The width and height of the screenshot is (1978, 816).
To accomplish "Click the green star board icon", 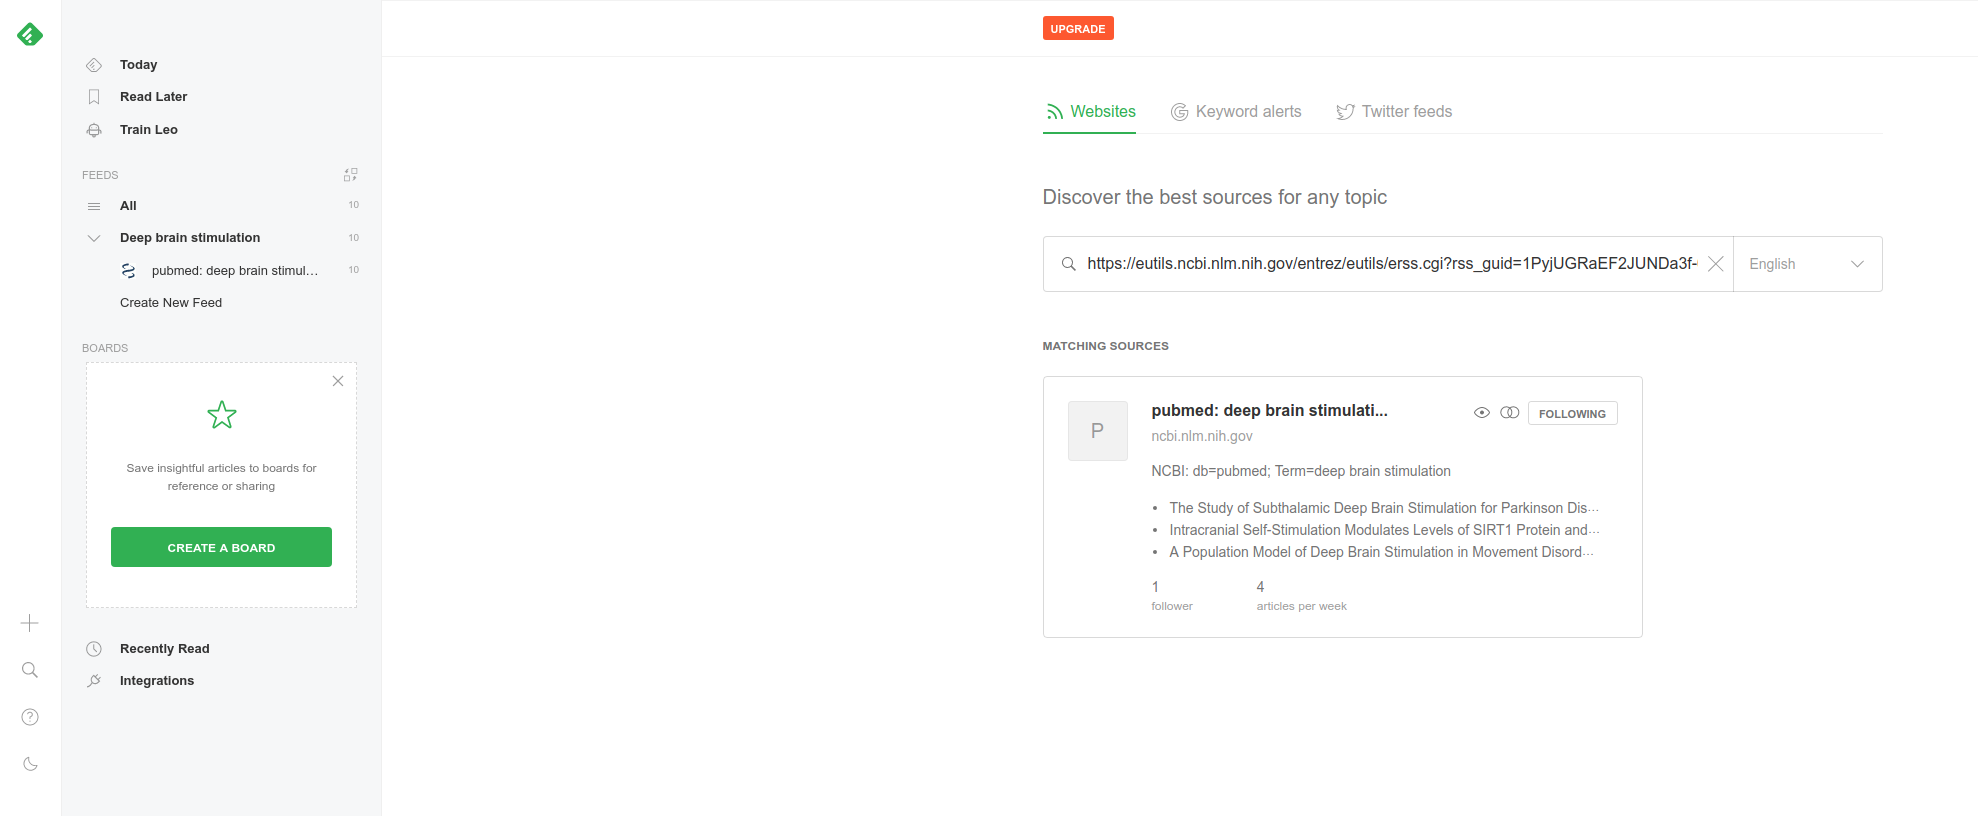I will click(x=222, y=415).
